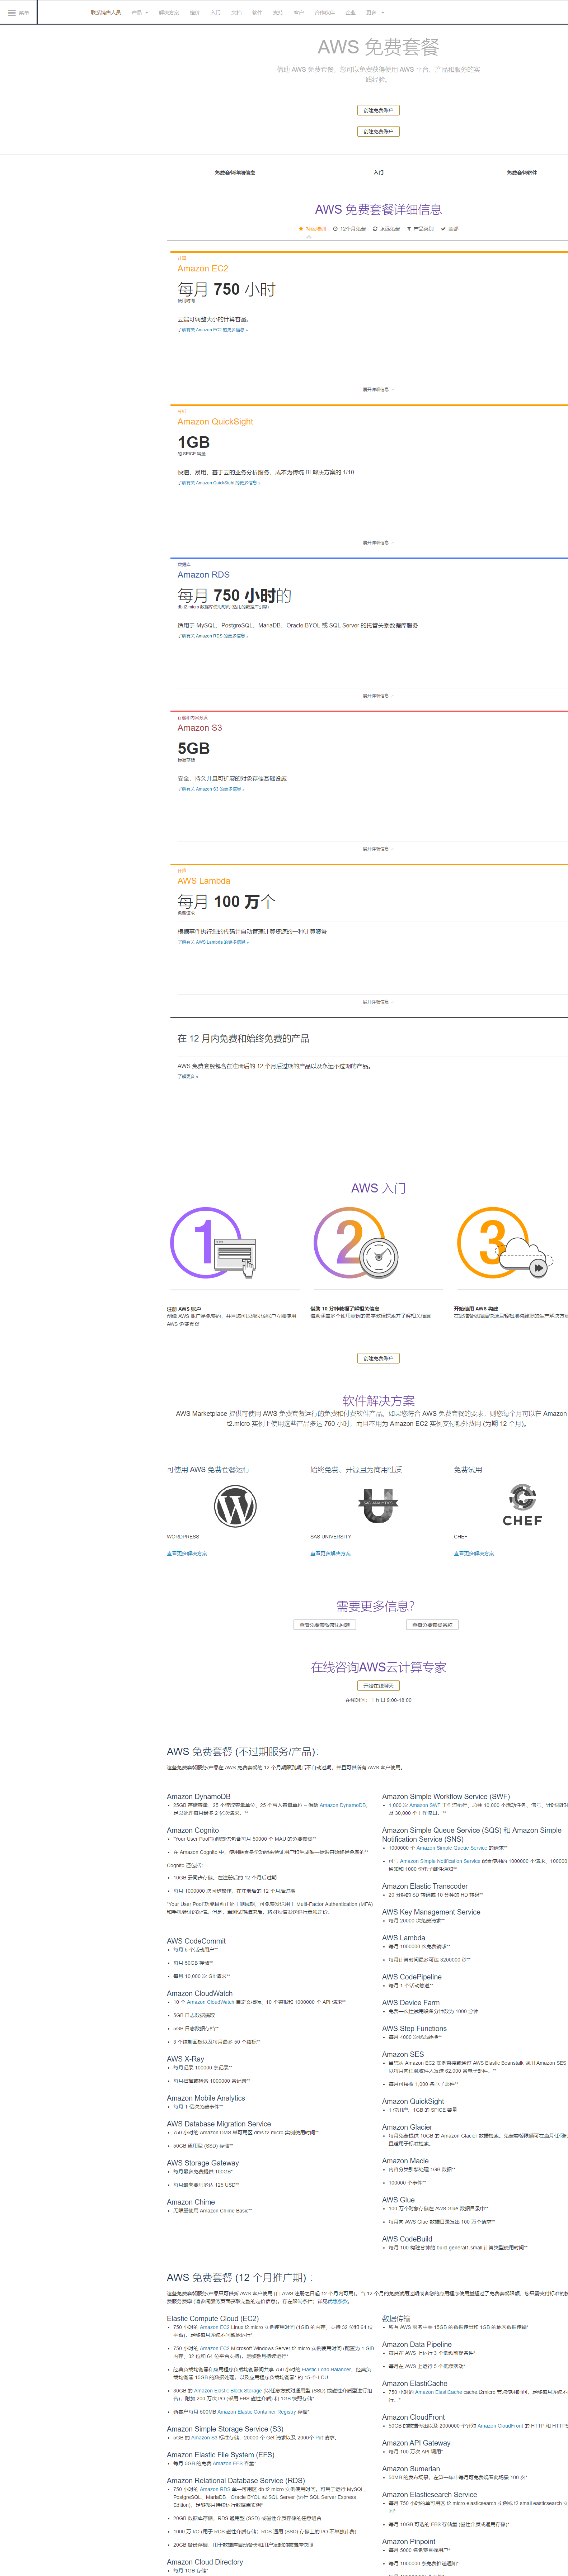
Task: Open the Chef logo
Action: pyautogui.click(x=522, y=1505)
